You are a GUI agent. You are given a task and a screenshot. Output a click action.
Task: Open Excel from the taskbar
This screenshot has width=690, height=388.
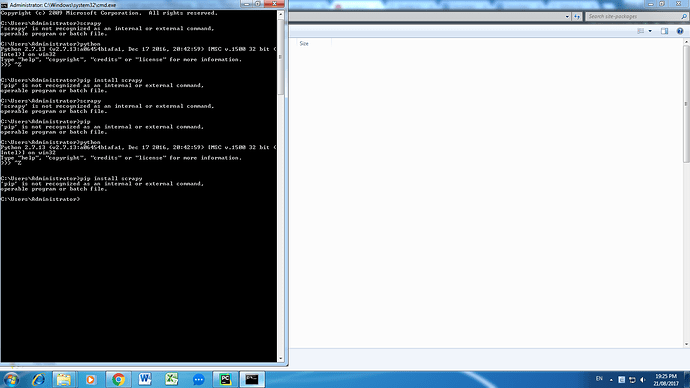[x=172, y=379]
